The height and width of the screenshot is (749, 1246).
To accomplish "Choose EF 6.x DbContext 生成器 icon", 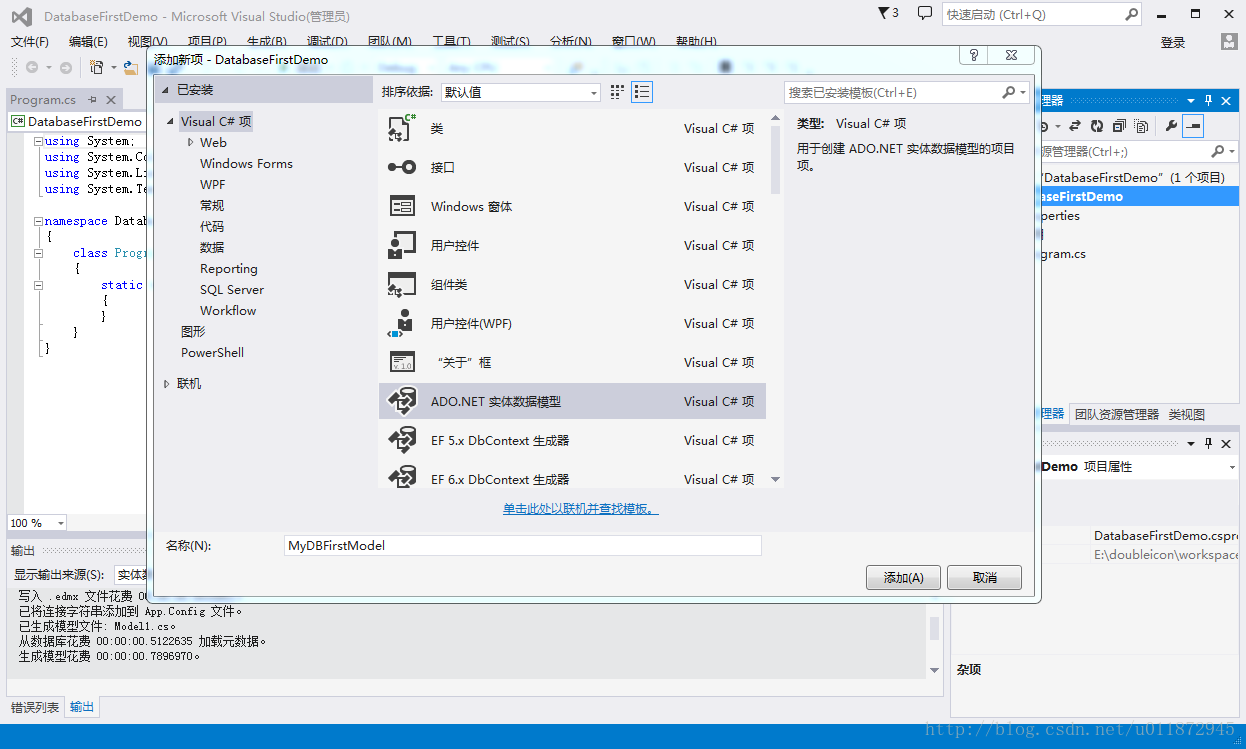I will coord(402,477).
